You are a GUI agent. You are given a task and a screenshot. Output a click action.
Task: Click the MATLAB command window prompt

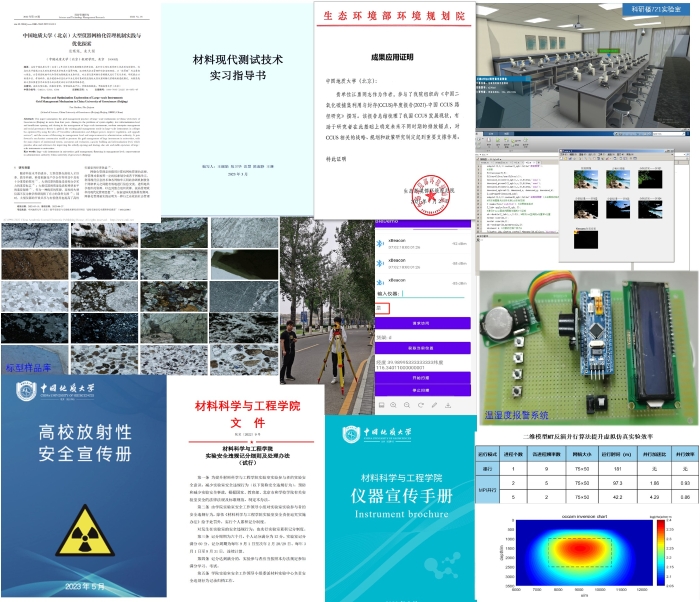479,240
